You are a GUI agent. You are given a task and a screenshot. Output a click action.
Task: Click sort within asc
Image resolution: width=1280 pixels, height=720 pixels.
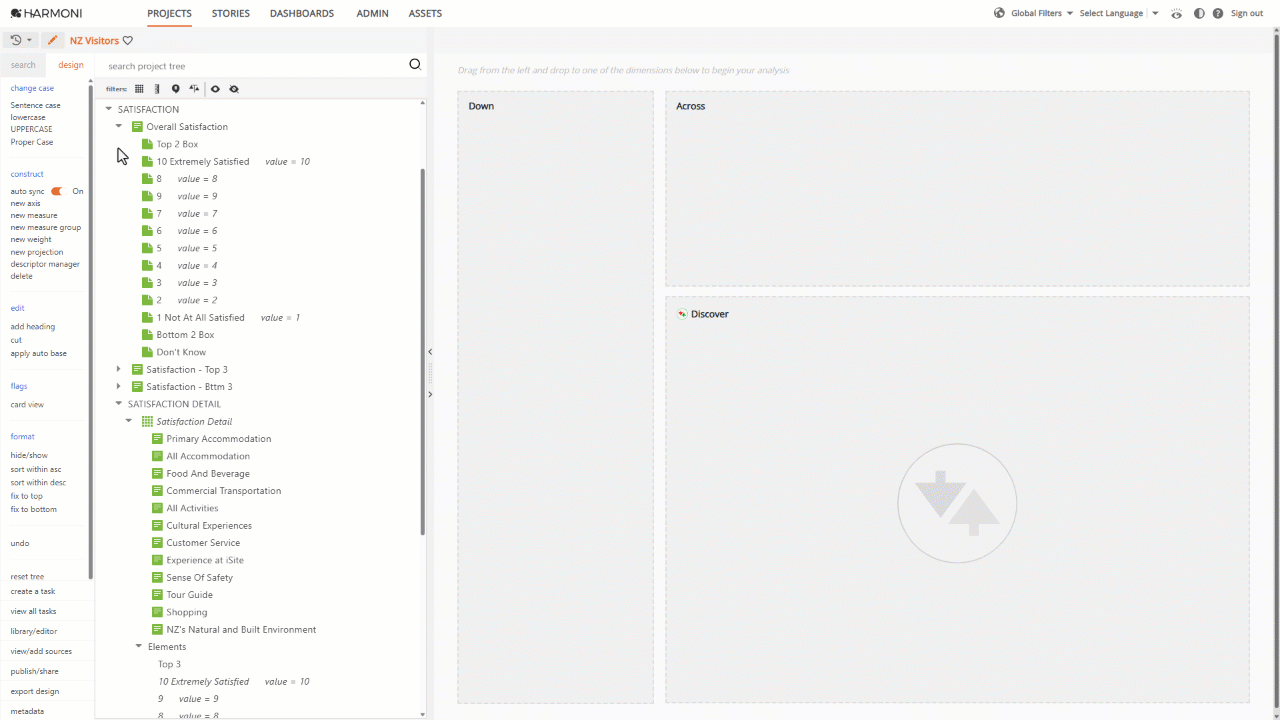coord(36,469)
